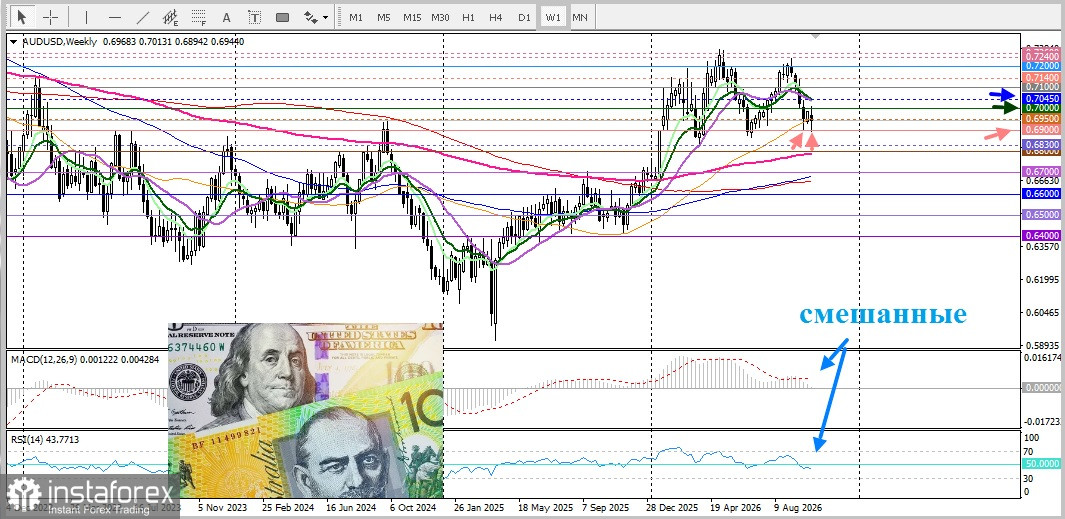
Task: Click the 0.64000 price level label
Action: pyautogui.click(x=1041, y=235)
